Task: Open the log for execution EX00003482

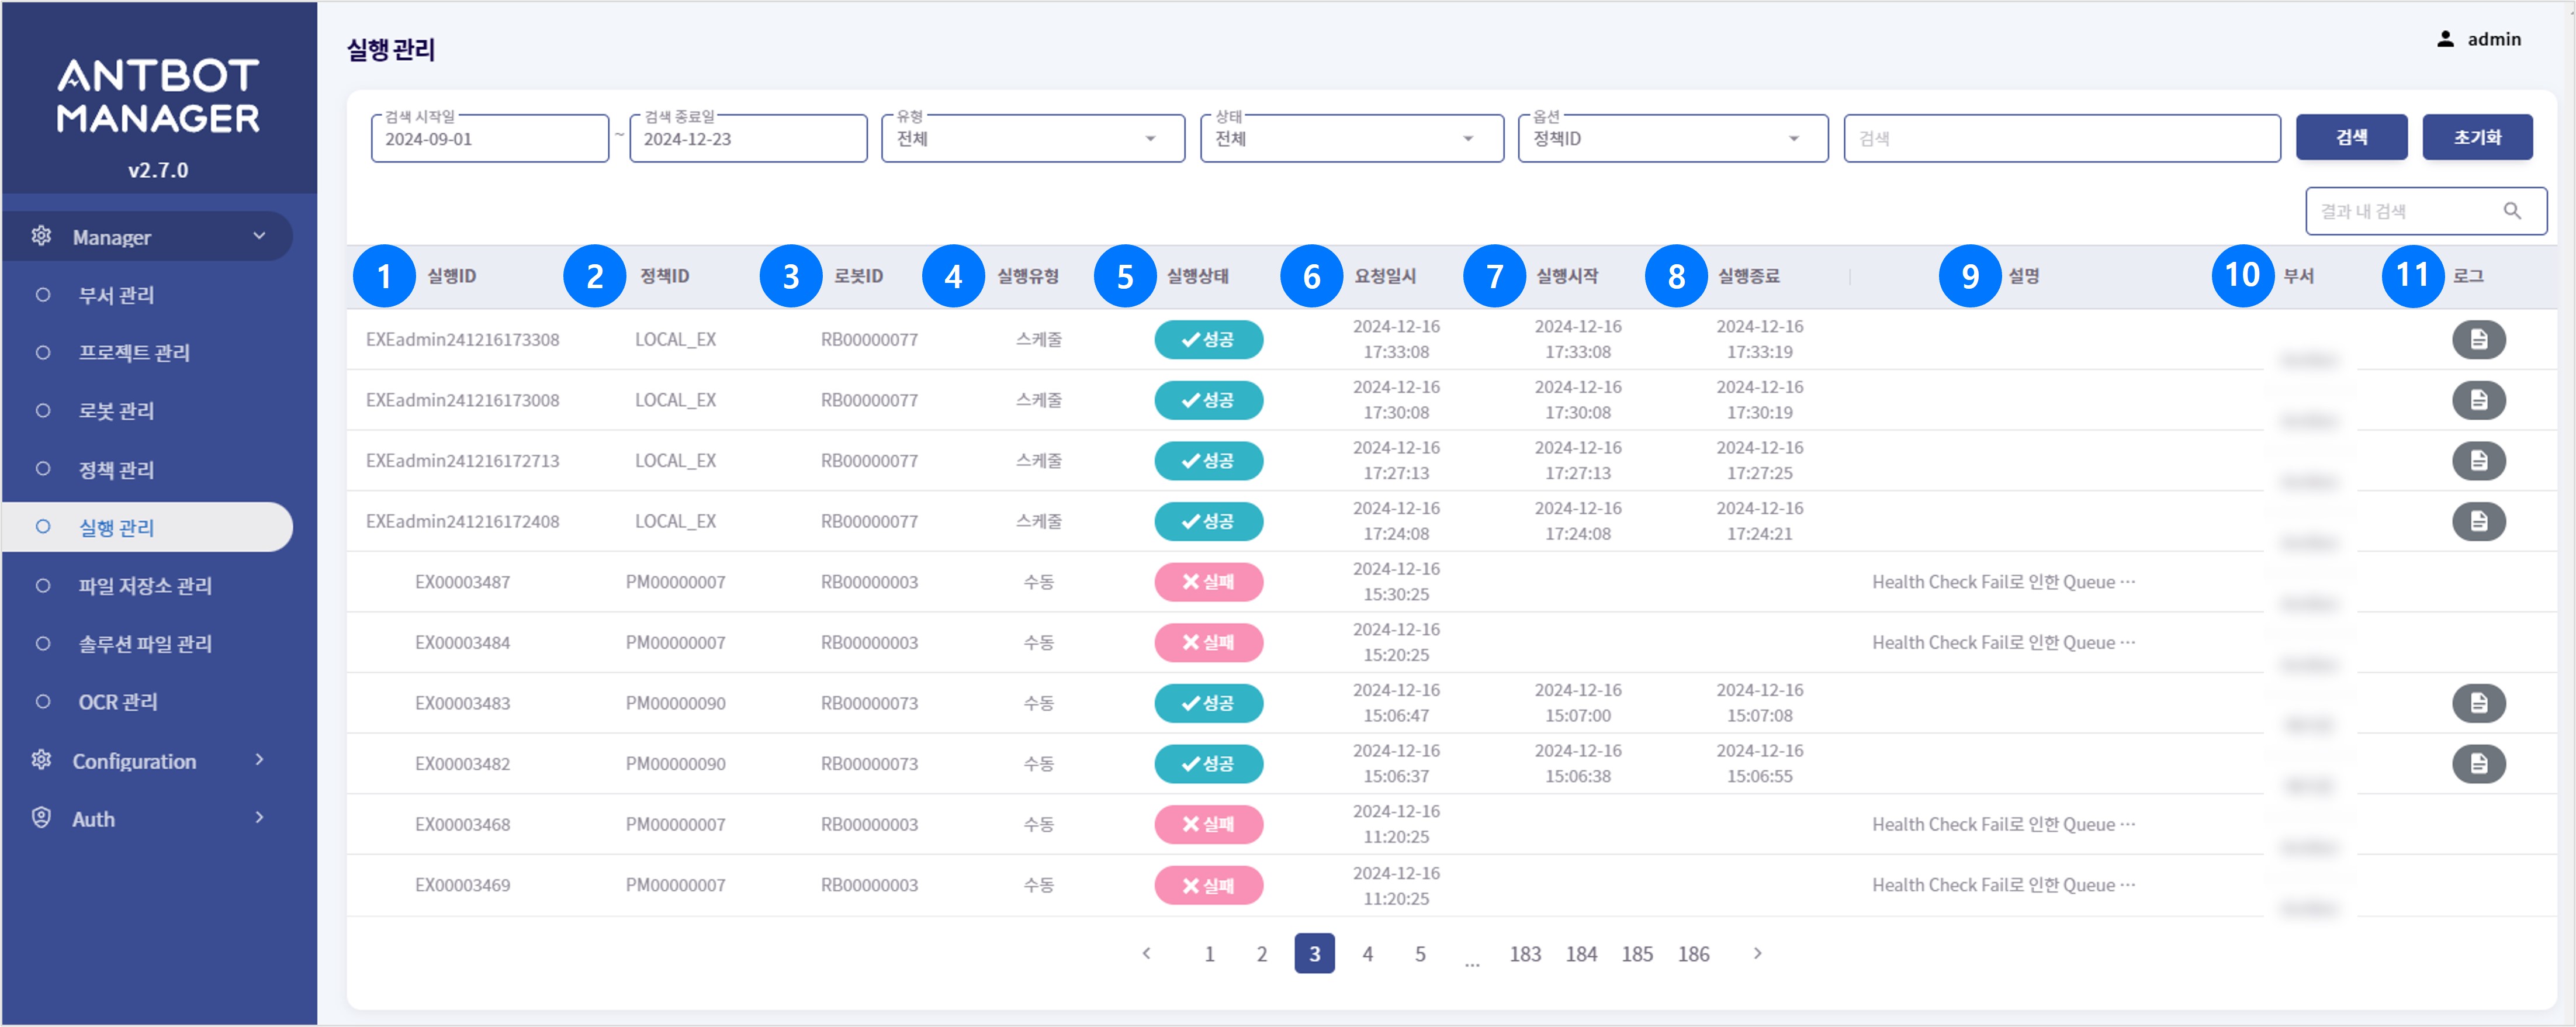Action: 2480,764
